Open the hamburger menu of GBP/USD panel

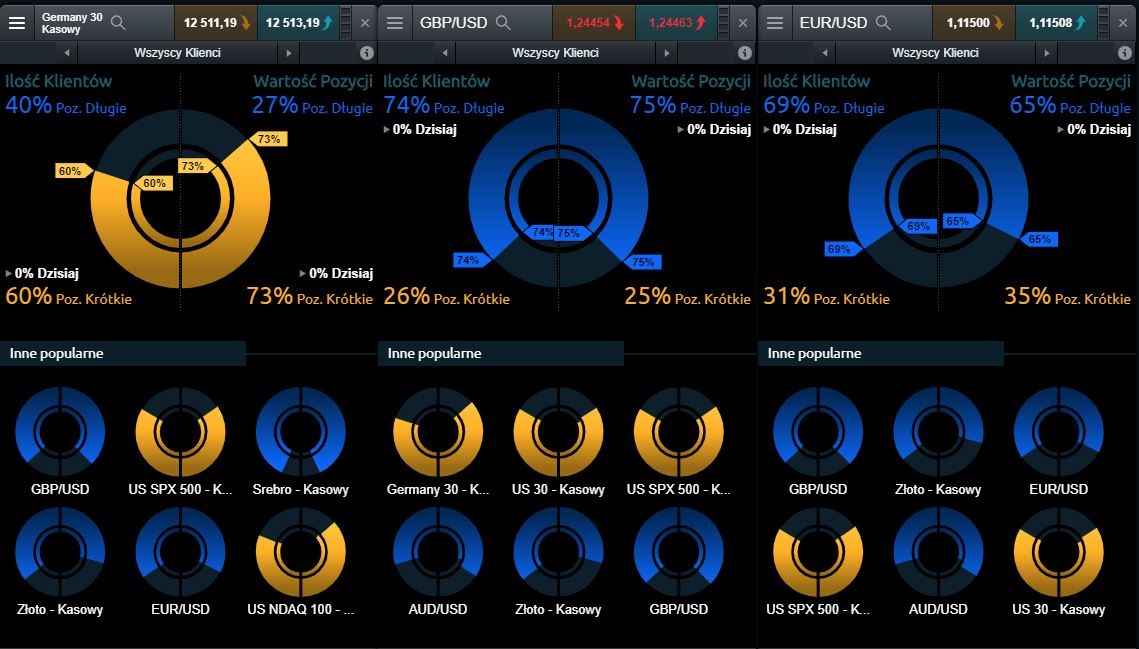point(395,22)
